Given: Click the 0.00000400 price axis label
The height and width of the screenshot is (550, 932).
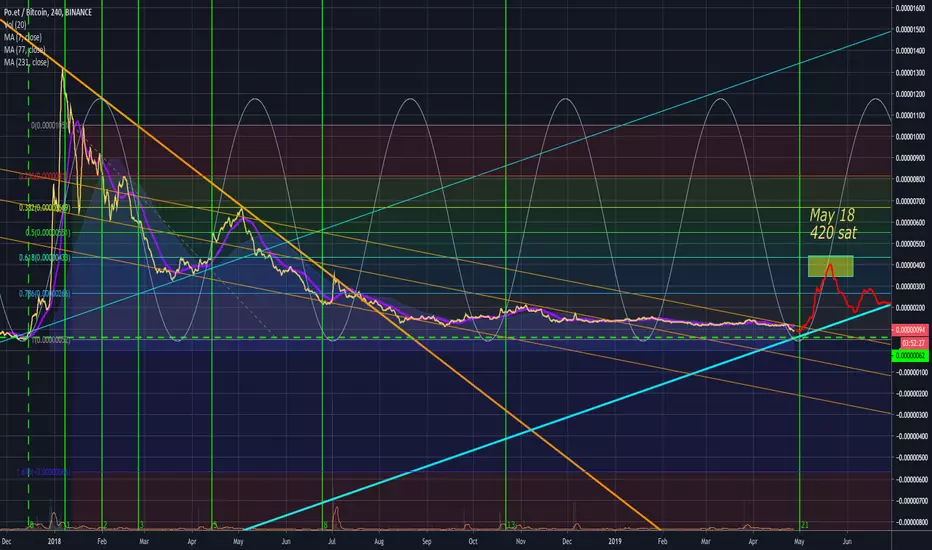Looking at the screenshot, I should pos(911,265).
